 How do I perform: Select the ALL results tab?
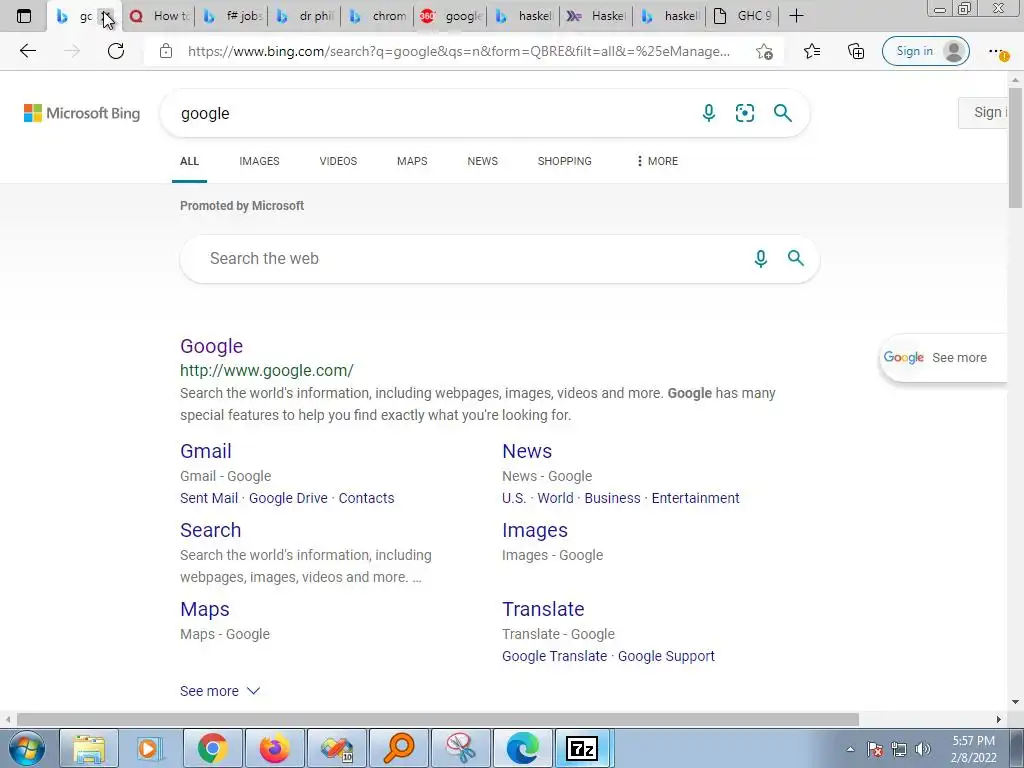[x=189, y=161]
